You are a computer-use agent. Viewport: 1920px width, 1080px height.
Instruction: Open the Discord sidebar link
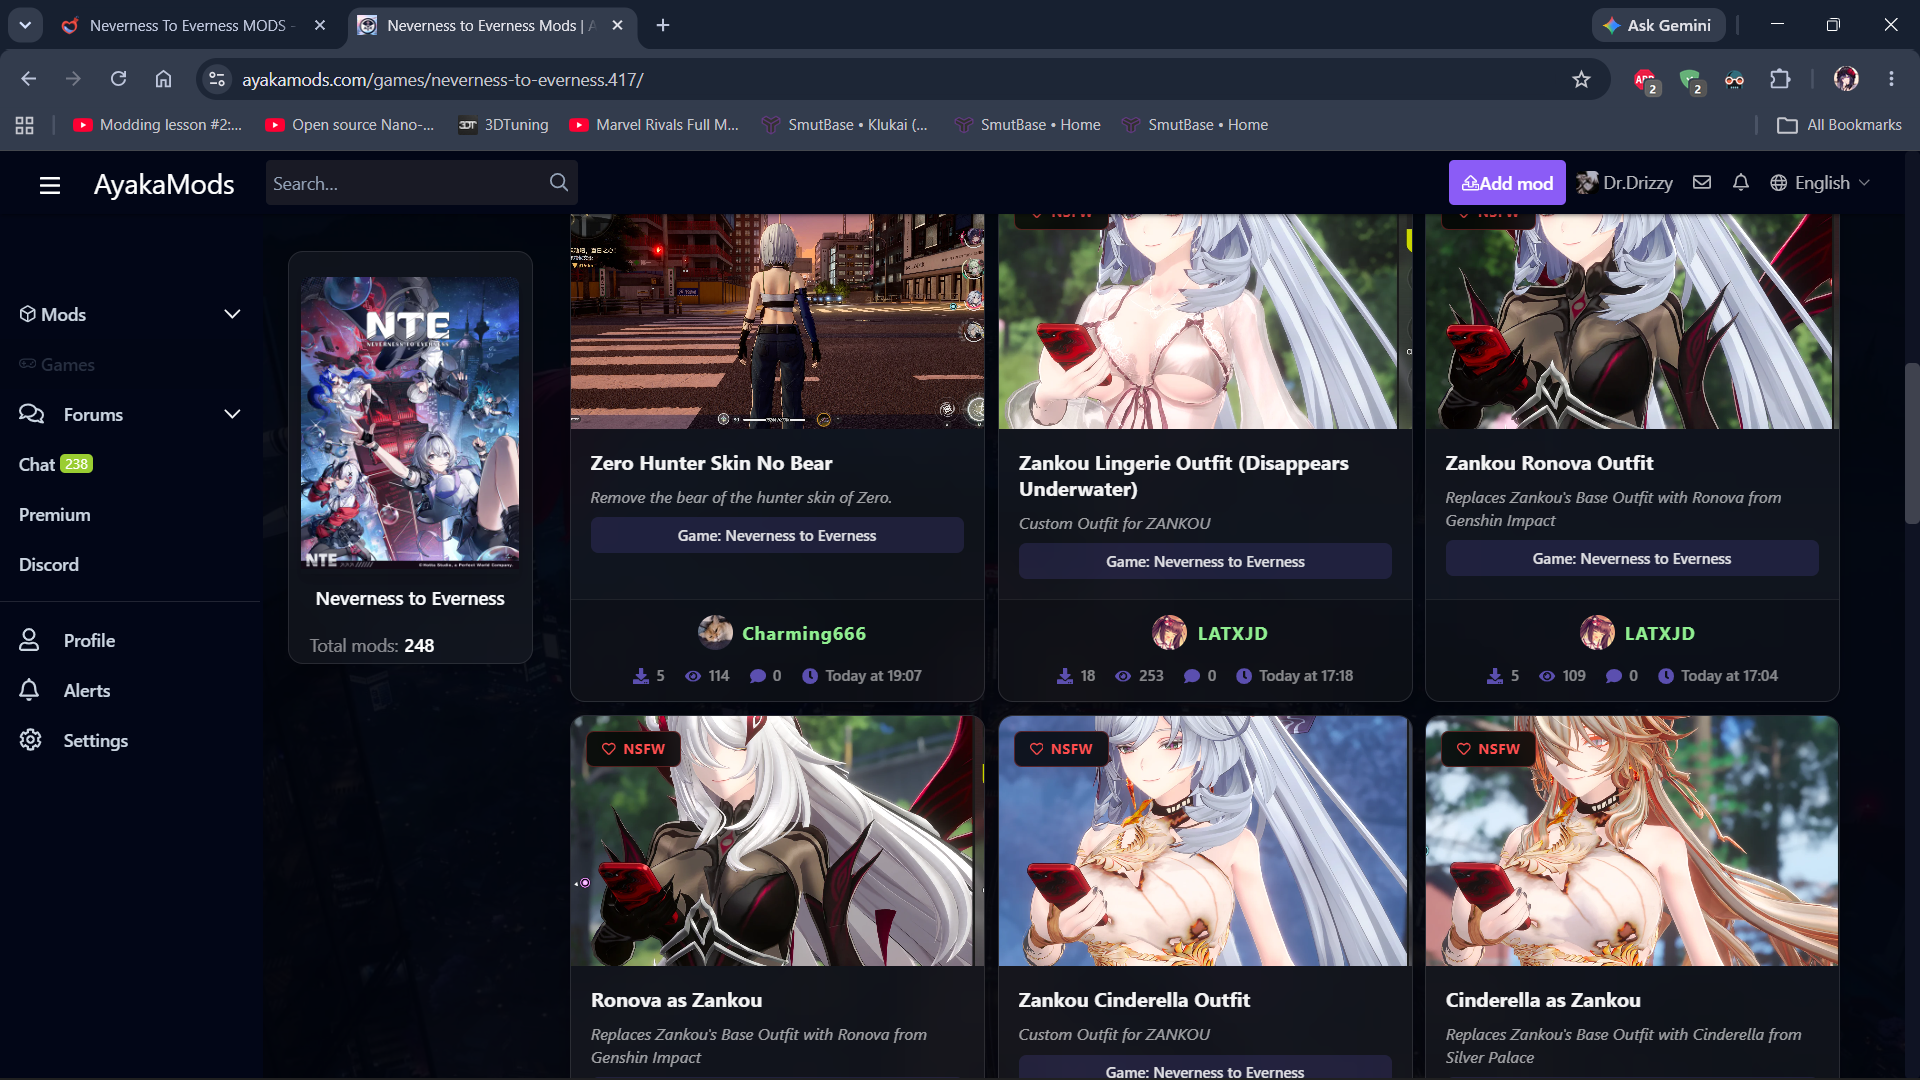tap(49, 564)
